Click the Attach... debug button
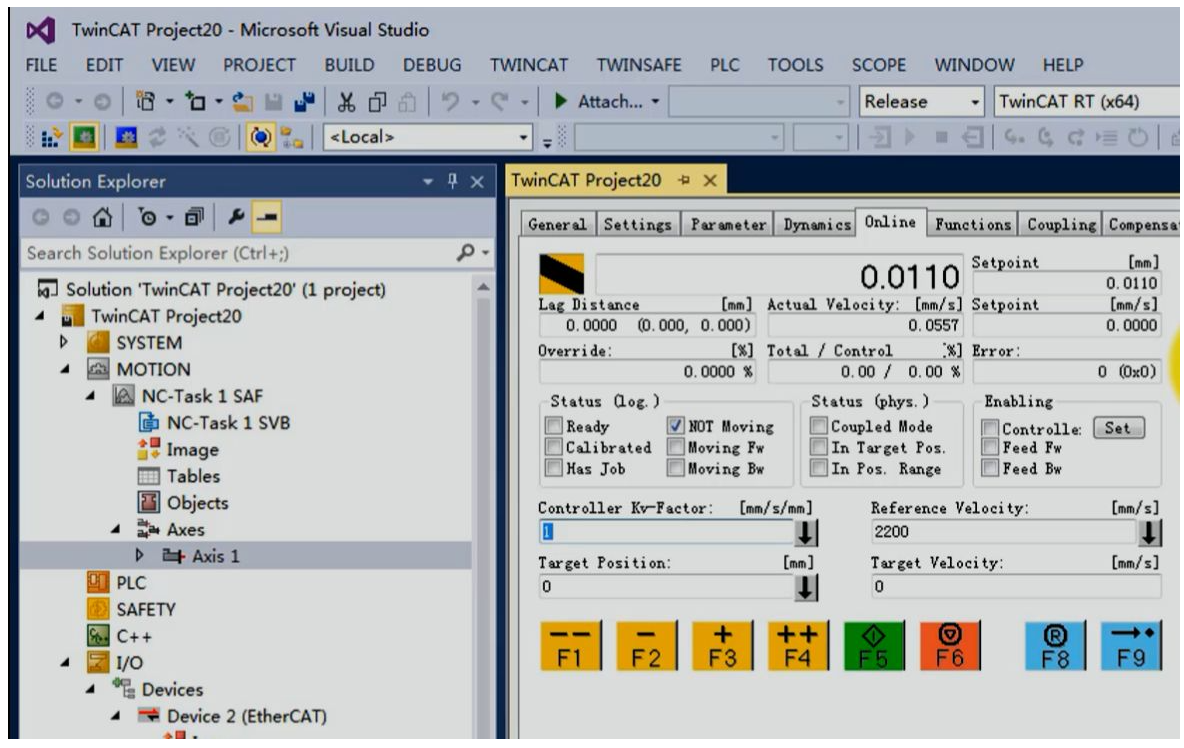 (606, 101)
